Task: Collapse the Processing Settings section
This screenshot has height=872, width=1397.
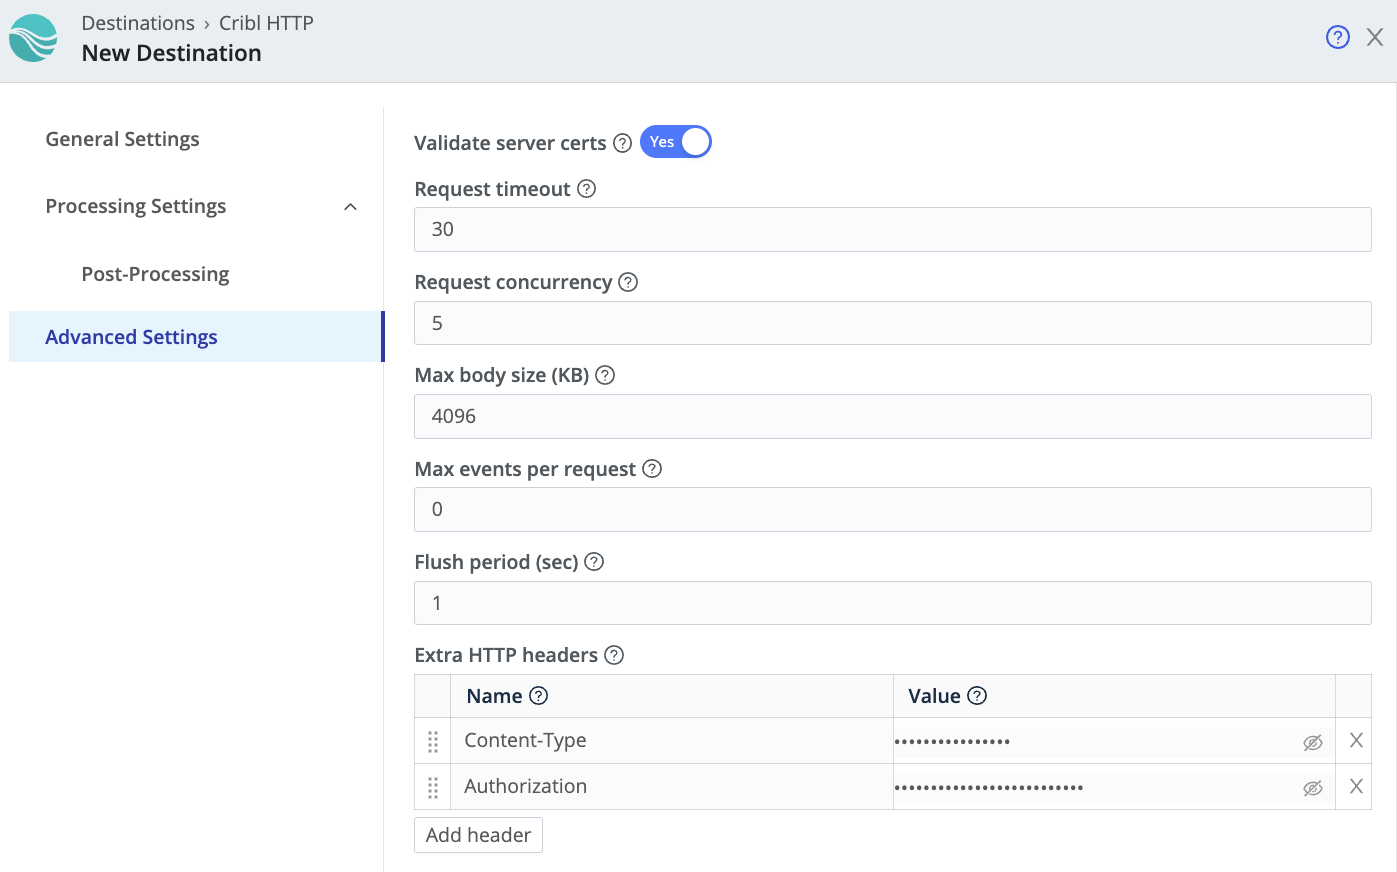Action: click(349, 206)
